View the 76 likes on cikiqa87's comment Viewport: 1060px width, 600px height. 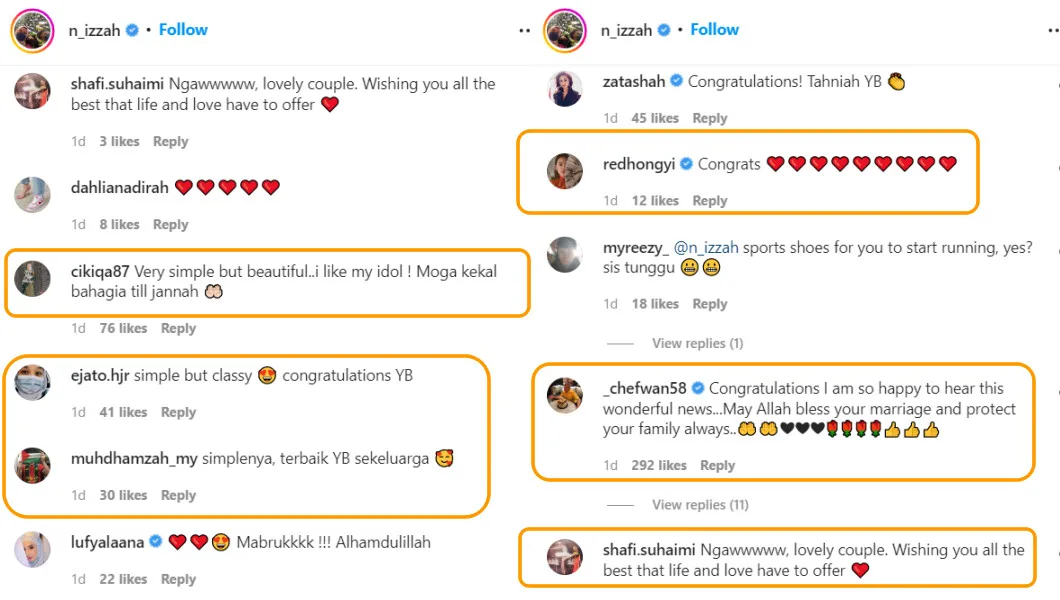click(123, 328)
